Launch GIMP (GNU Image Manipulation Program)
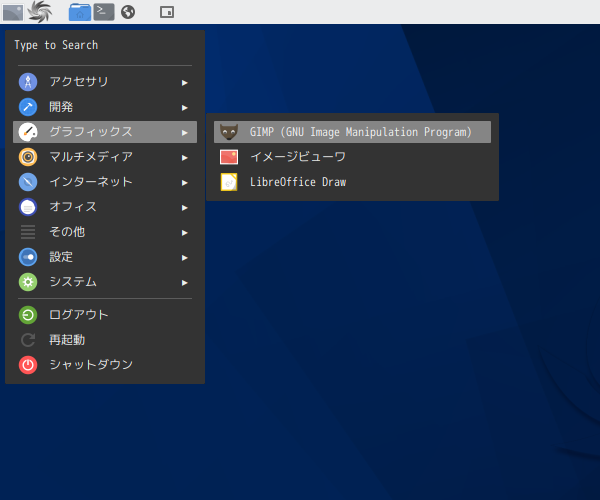The height and width of the screenshot is (500, 600). click(x=352, y=132)
